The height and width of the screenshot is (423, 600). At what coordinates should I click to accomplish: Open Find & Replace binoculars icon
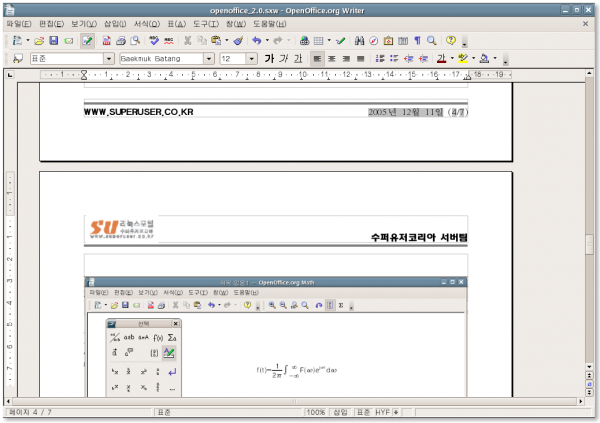[x=359, y=41]
